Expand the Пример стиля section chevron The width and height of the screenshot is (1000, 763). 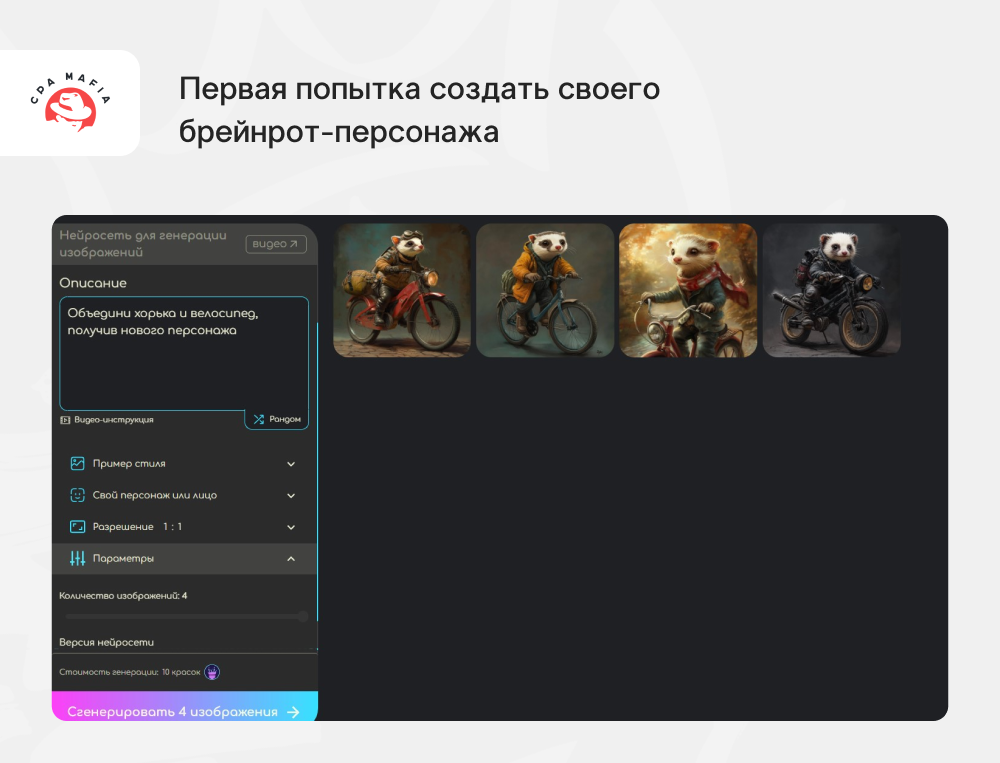pyautogui.click(x=291, y=464)
